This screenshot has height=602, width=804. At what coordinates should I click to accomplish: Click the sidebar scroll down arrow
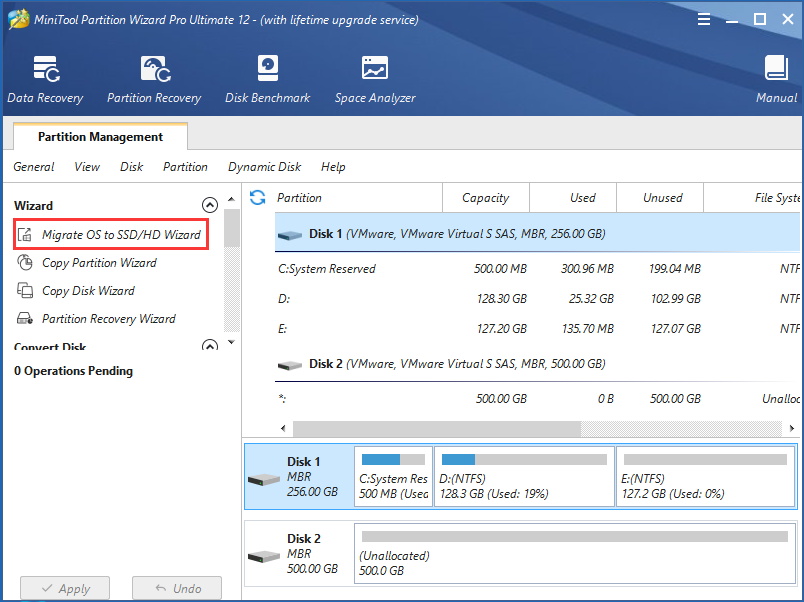(x=231, y=342)
